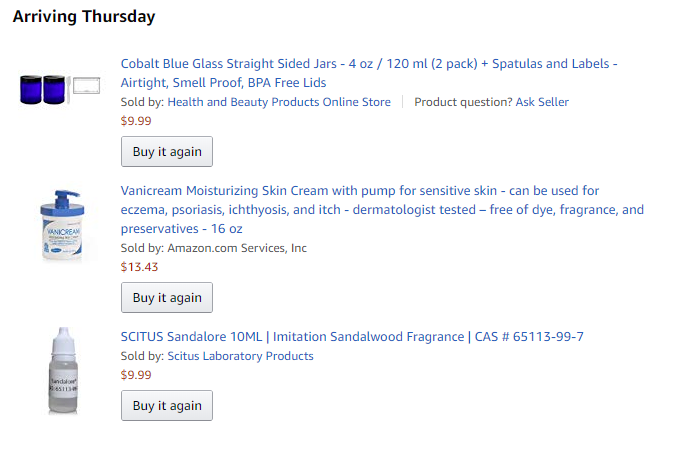Open the Vanicream Moisturizing Skin Cream title link
Viewport: 686px width, 457px height.
click(x=360, y=190)
